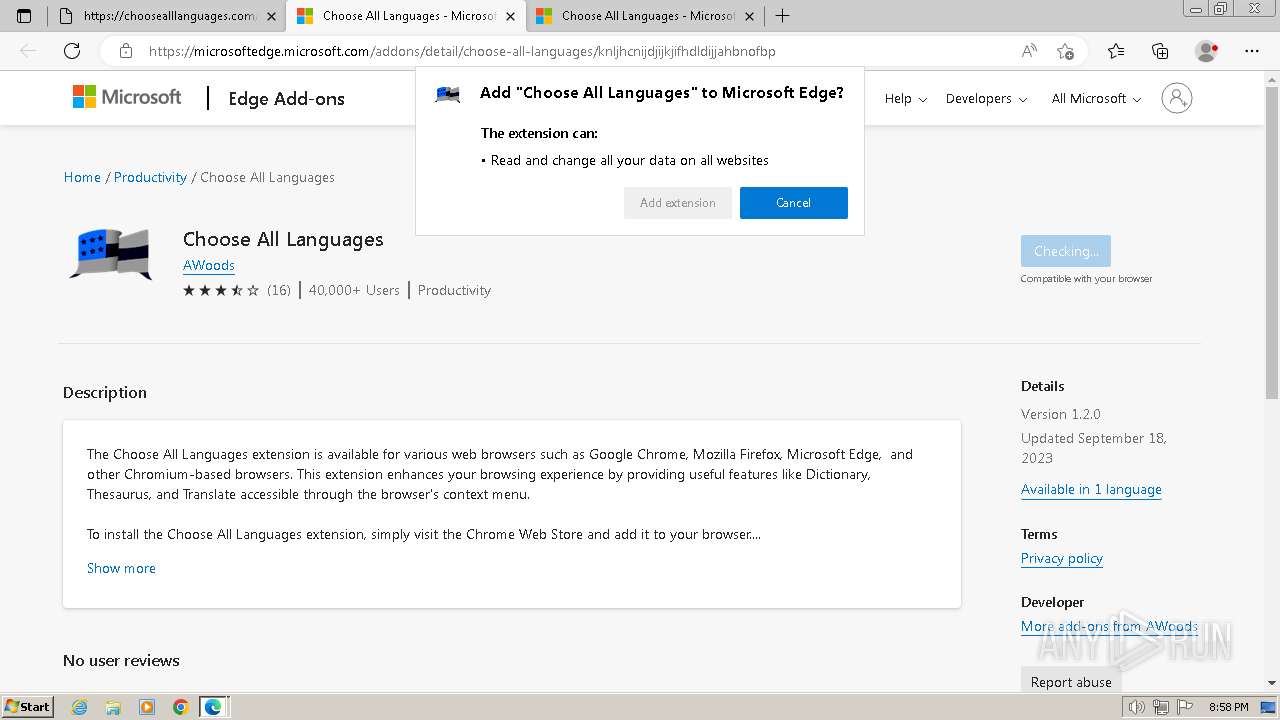
Task: Click the address bar URL field
Action: [578, 51]
